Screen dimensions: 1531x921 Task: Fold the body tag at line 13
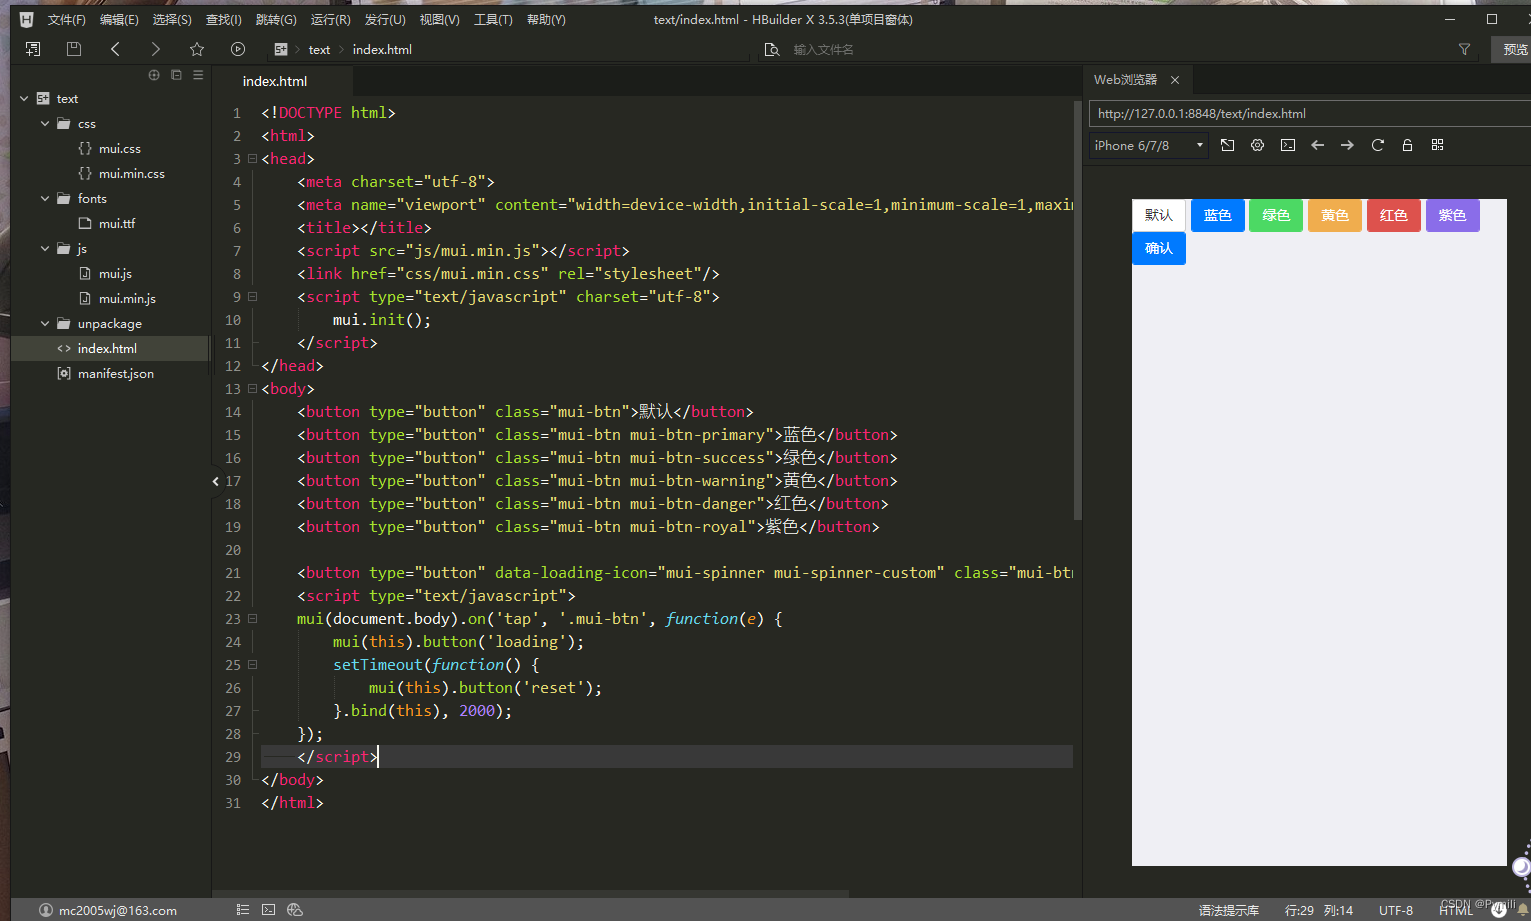(252, 389)
